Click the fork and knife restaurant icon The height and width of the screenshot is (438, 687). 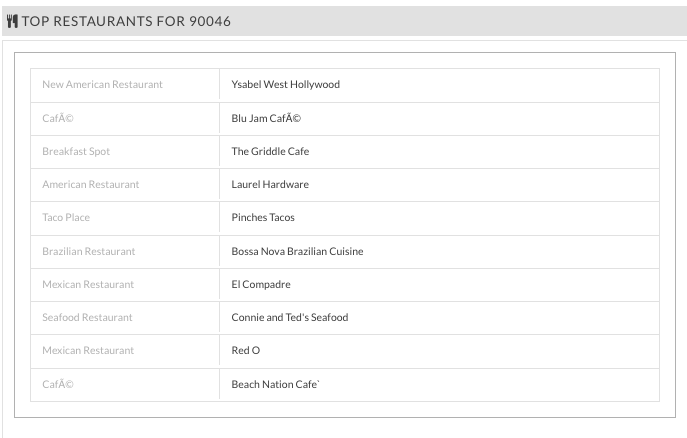tap(12, 21)
